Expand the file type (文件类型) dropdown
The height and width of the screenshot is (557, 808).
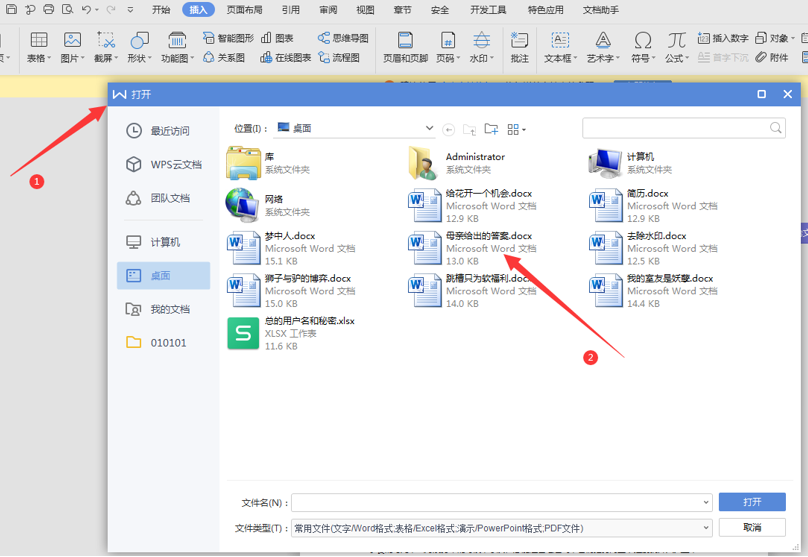705,528
